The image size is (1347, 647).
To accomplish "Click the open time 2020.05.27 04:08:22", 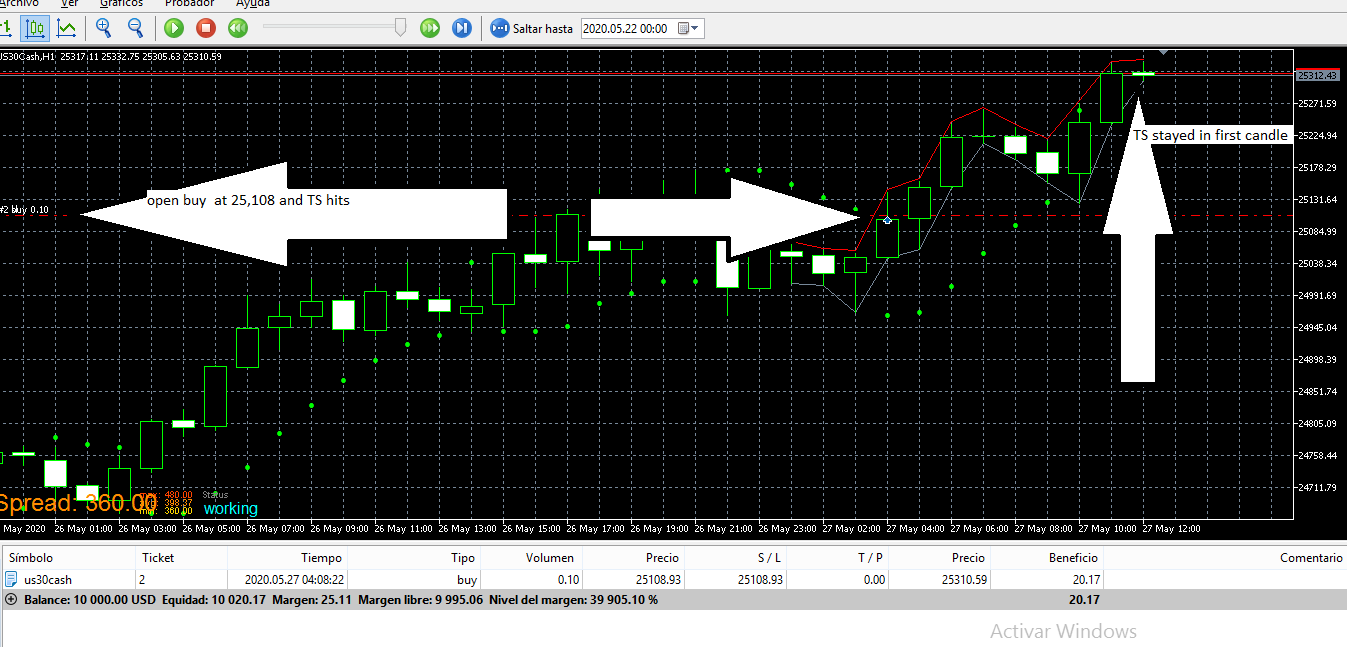I will tap(294, 580).
